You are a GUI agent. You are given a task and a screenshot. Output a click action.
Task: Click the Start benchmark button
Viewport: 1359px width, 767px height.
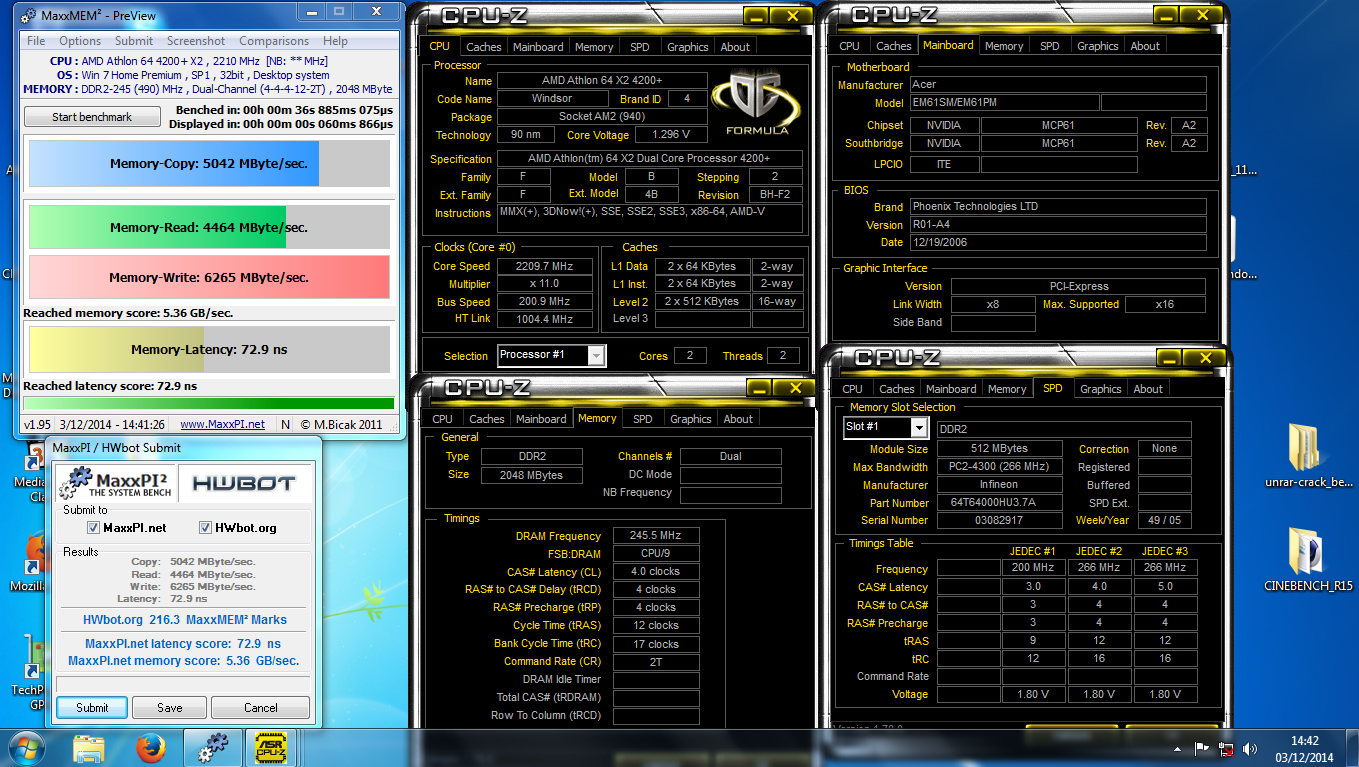(92, 117)
